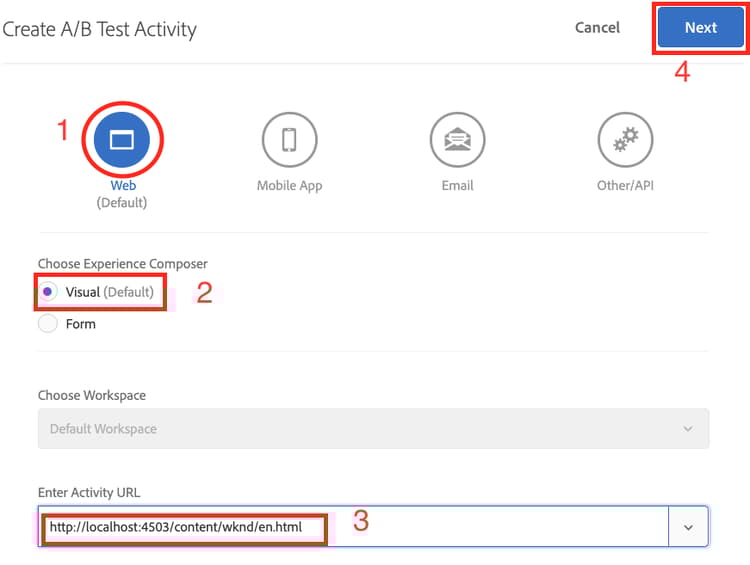Click the "Choose Experience Composer" heading
The width and height of the screenshot is (750, 565).
click(122, 264)
